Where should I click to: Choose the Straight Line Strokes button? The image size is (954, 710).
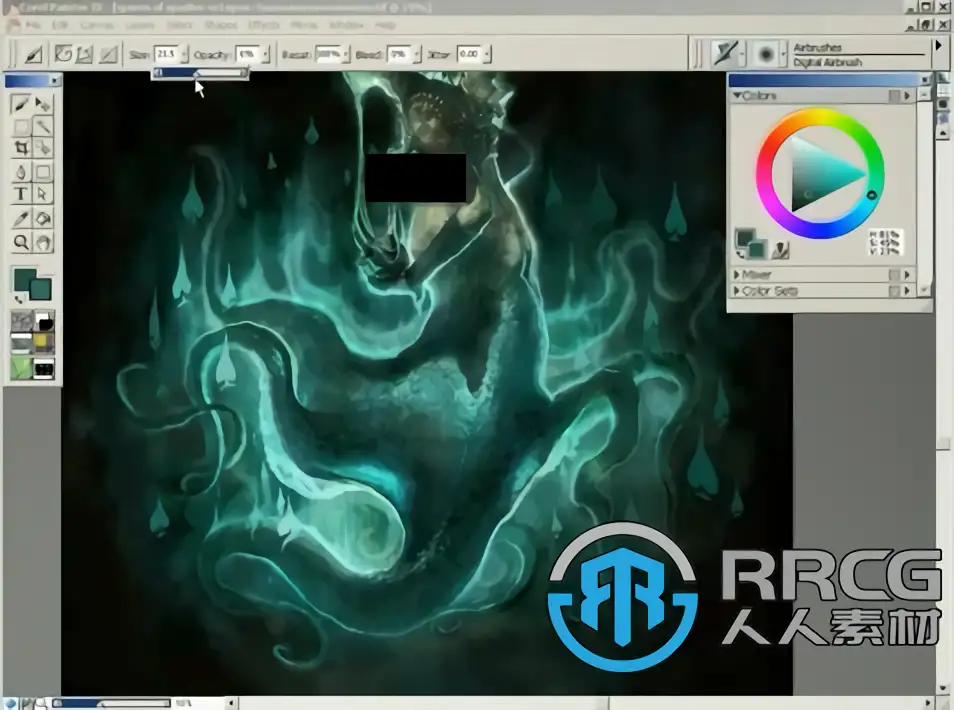(85, 54)
